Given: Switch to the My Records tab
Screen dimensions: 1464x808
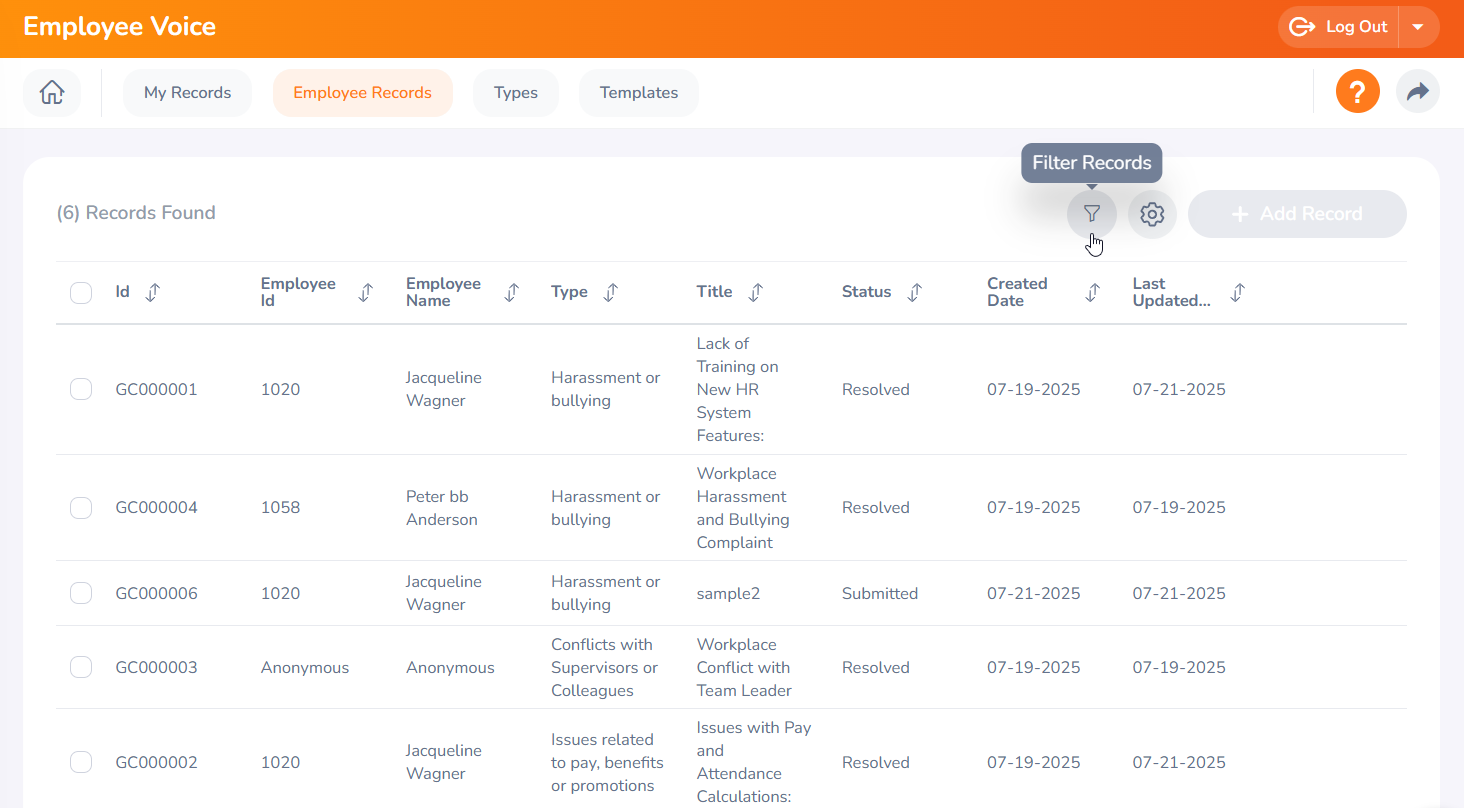Looking at the screenshot, I should pos(187,93).
